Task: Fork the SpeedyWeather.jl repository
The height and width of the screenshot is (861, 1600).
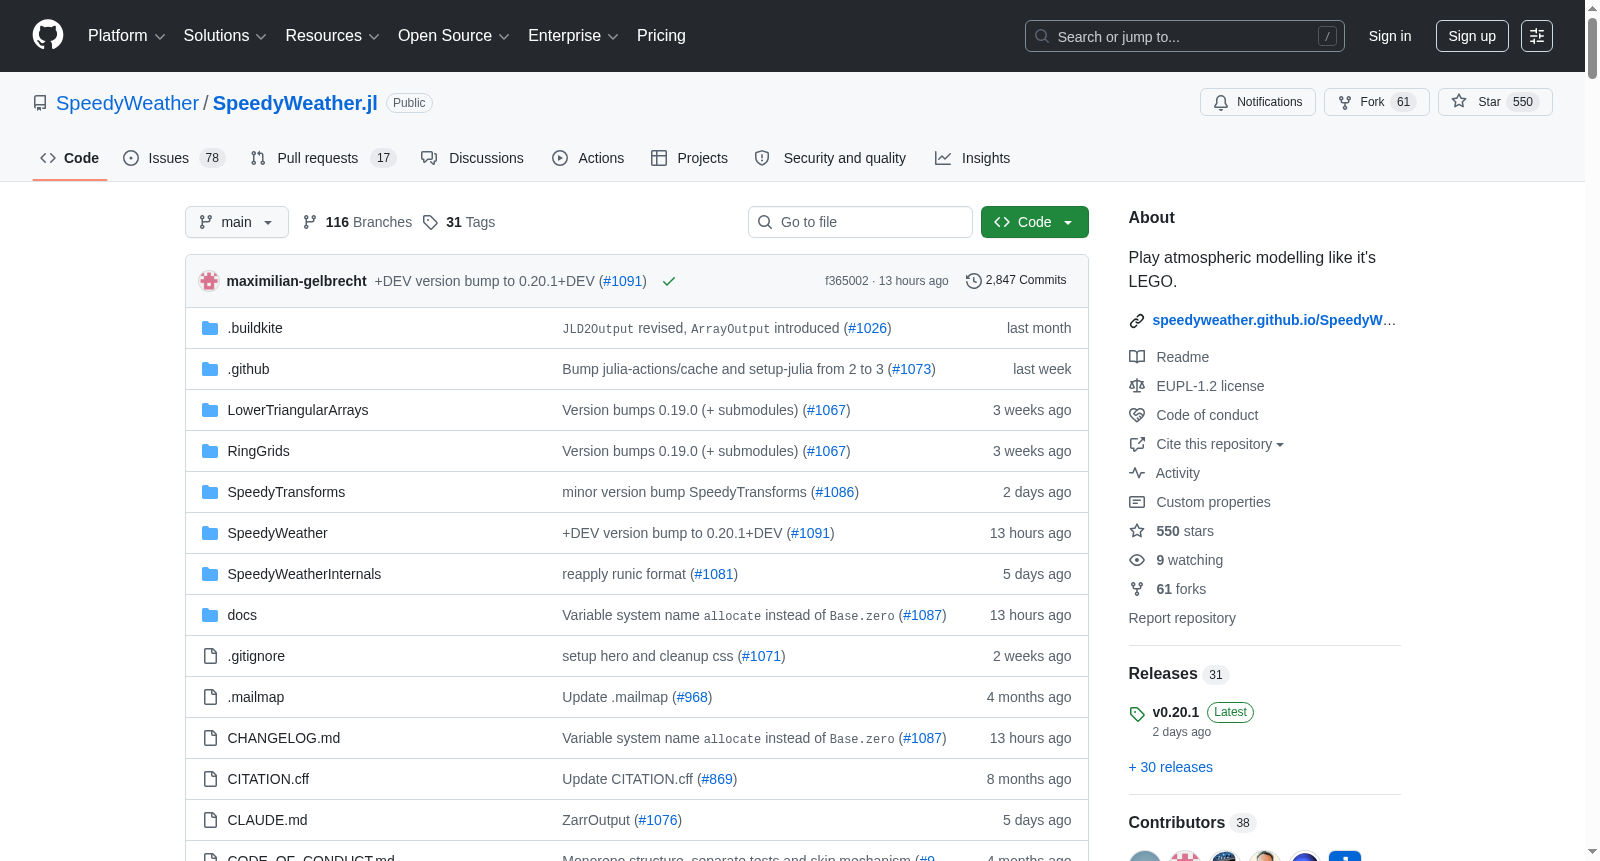Action: (1377, 102)
